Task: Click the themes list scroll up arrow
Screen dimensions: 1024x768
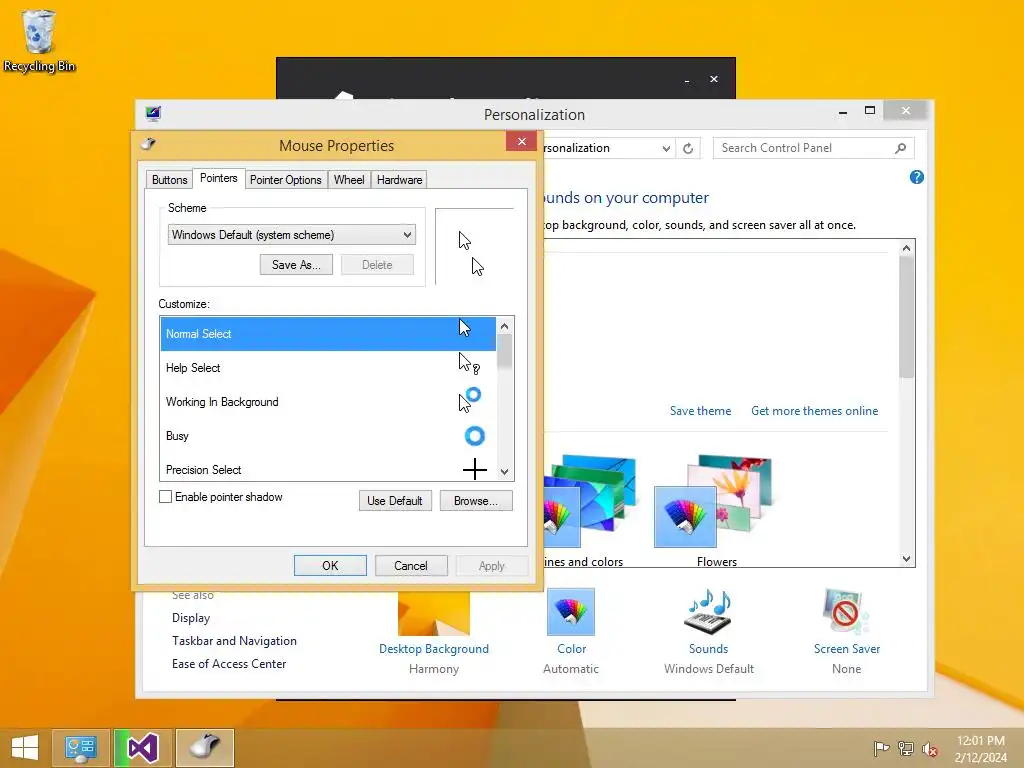Action: point(906,248)
